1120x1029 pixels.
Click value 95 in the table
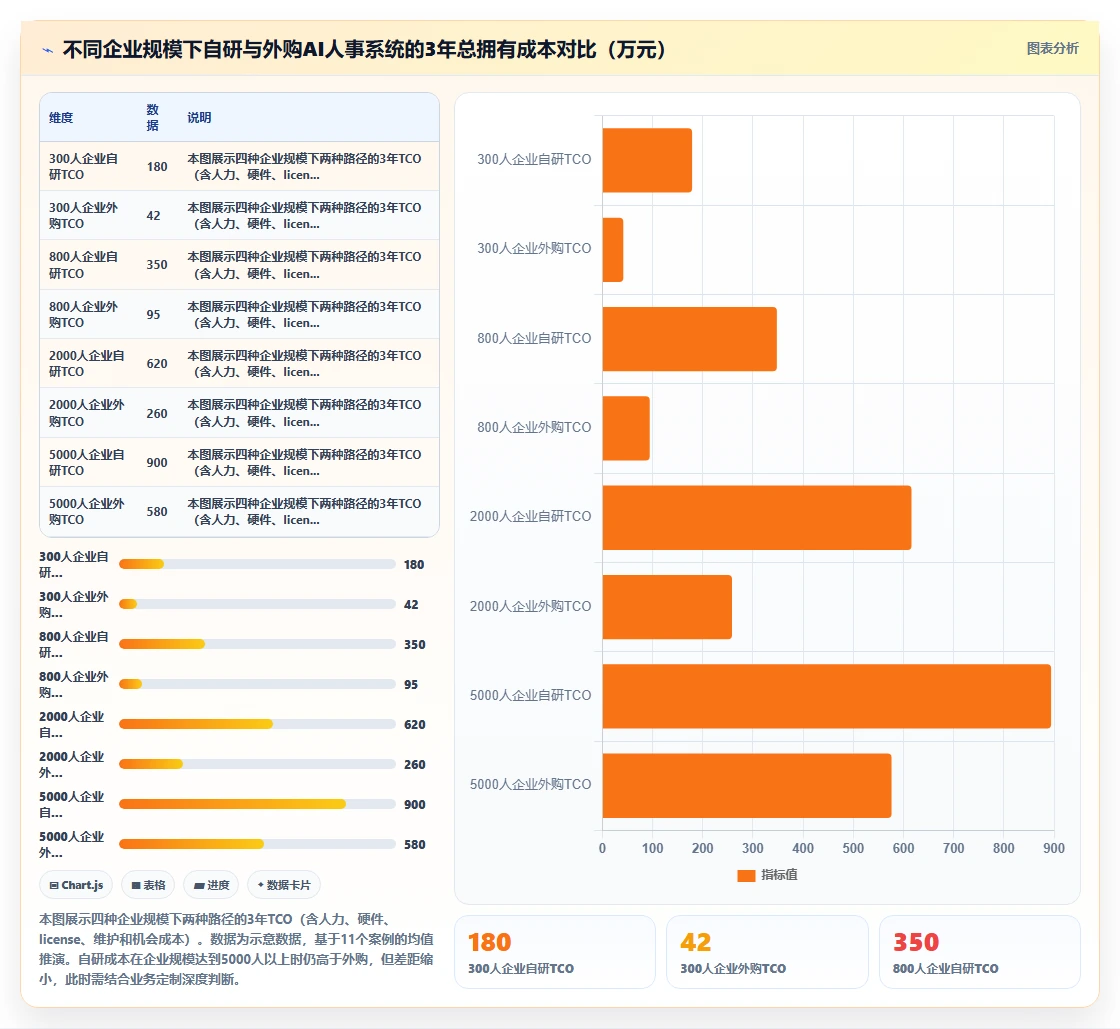click(154, 314)
